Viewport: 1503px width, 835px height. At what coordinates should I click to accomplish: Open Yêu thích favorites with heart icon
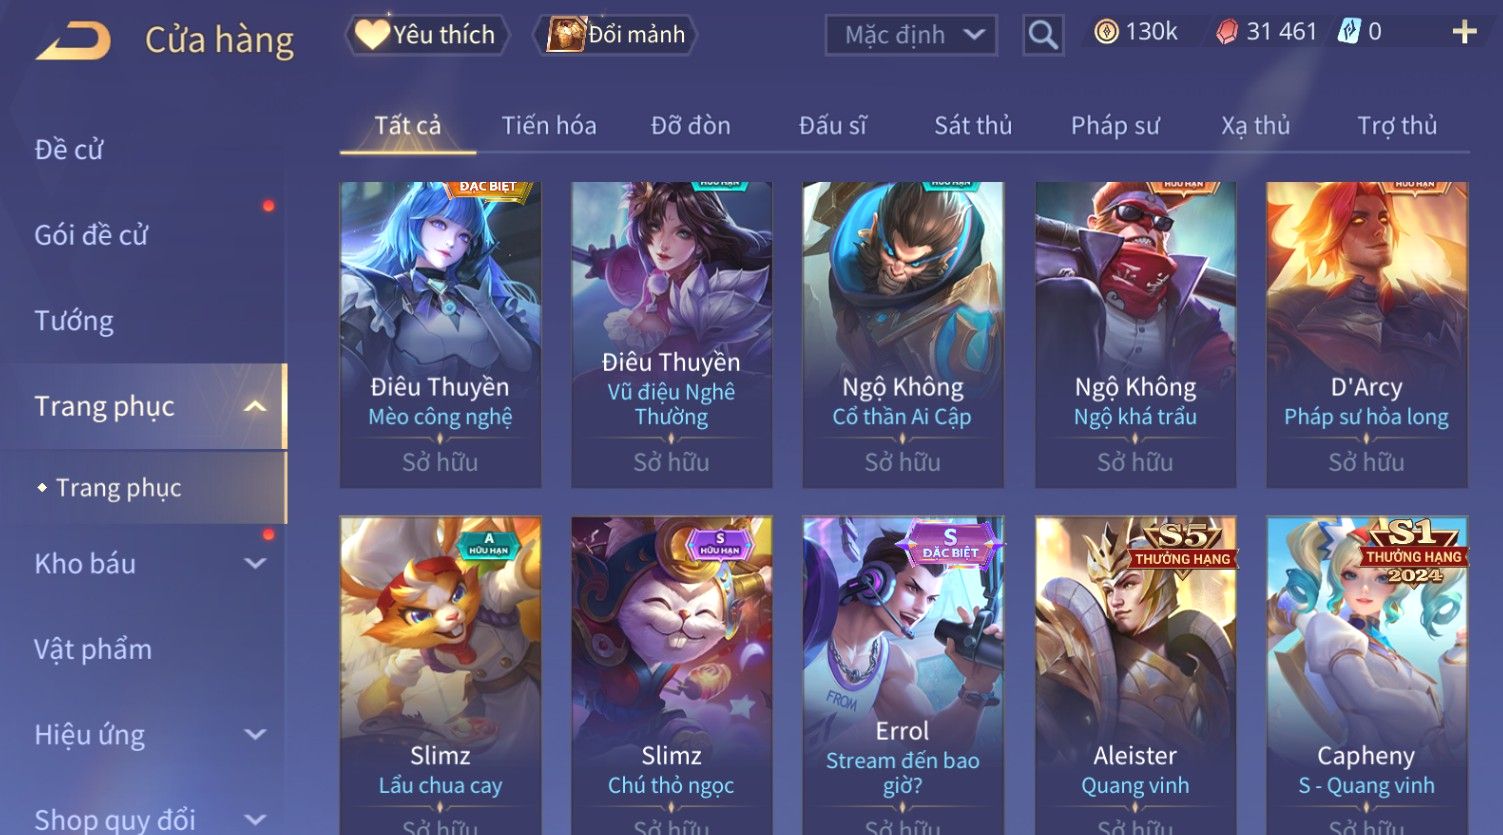click(x=427, y=35)
